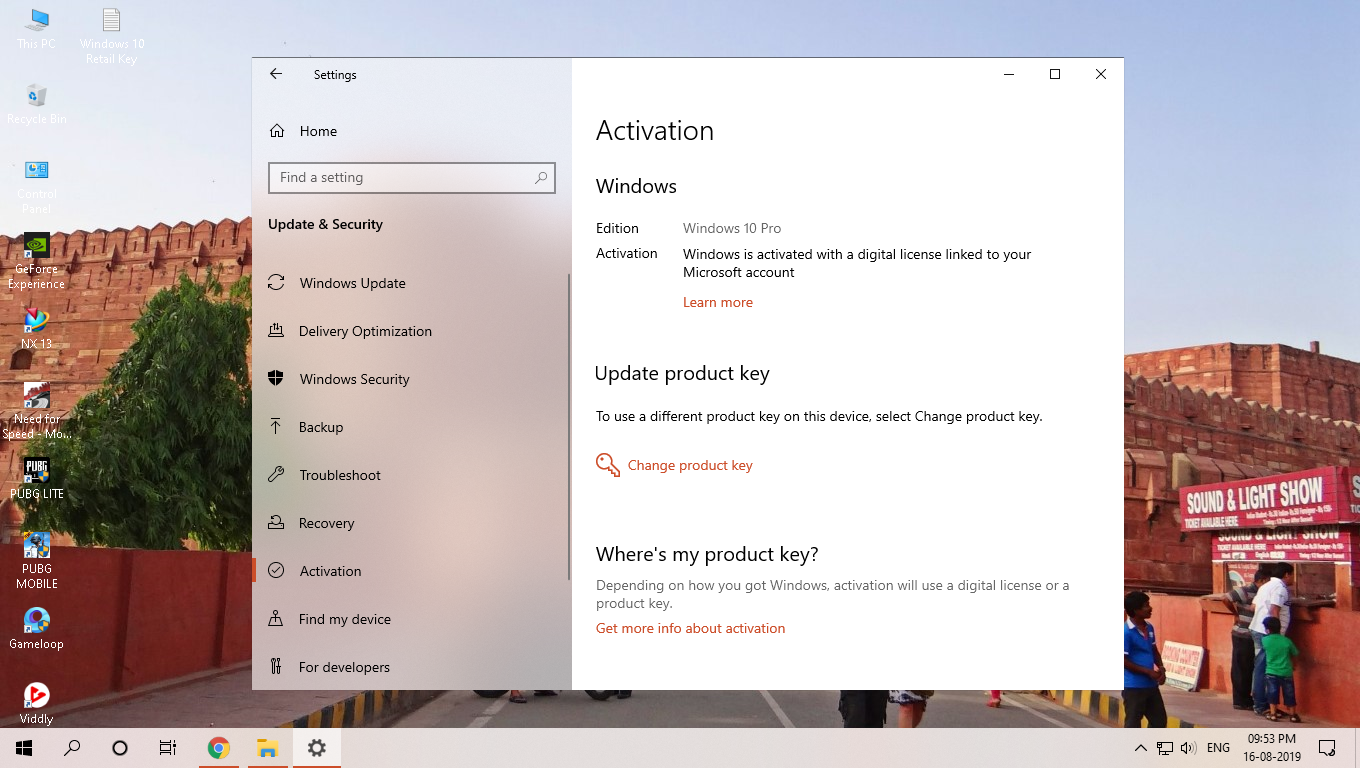Open Google Chrome from the taskbar
The image size is (1360, 768).
(x=219, y=748)
